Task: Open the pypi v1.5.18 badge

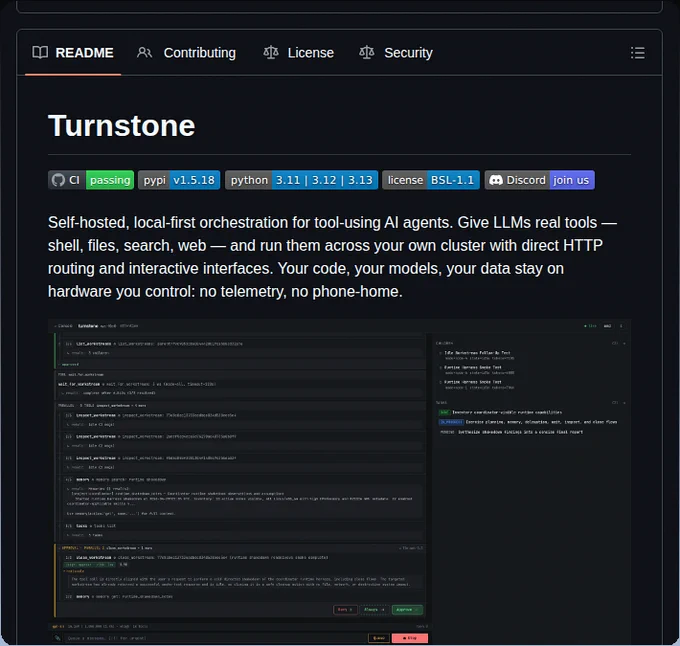Action: [179, 180]
